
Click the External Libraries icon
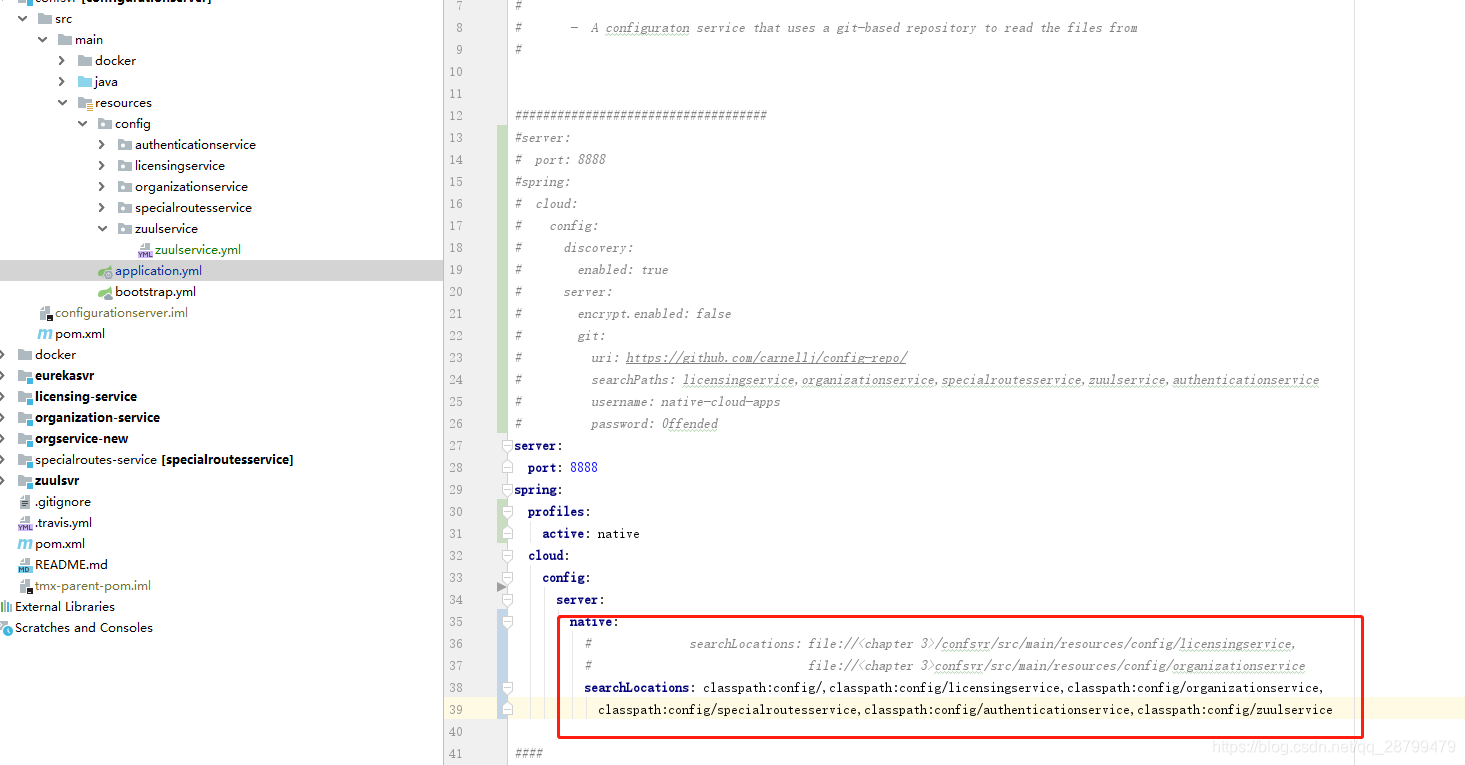[x=6, y=607]
